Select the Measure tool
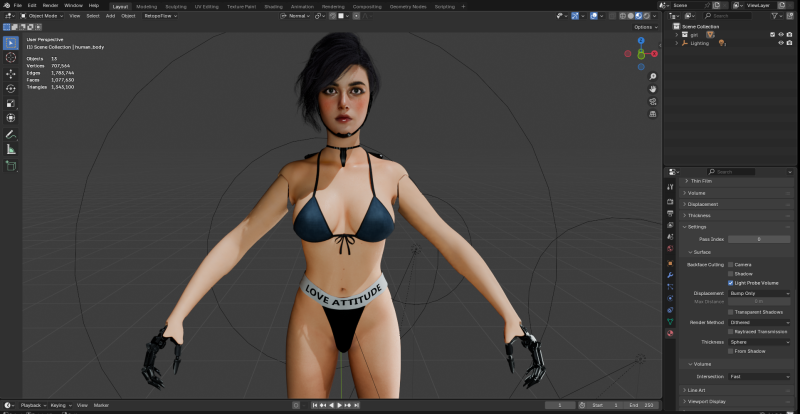 coord(11,149)
